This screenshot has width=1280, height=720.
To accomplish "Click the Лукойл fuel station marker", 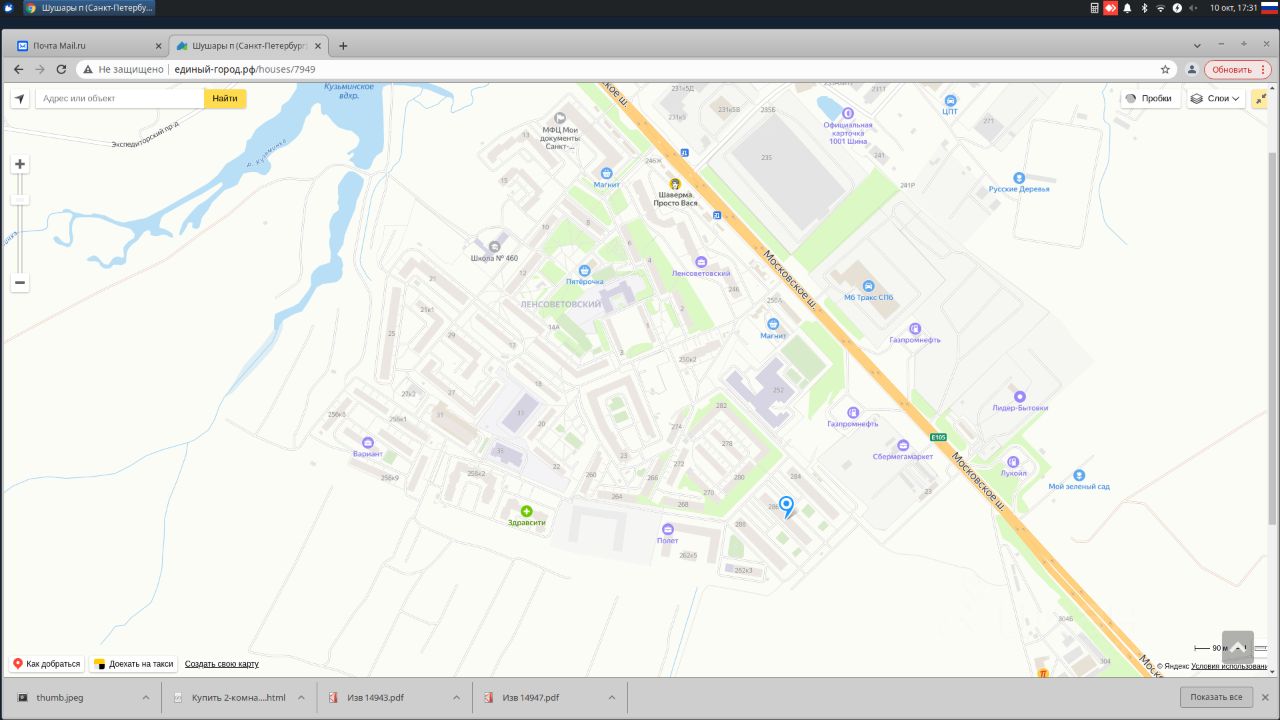I will 1013,462.
